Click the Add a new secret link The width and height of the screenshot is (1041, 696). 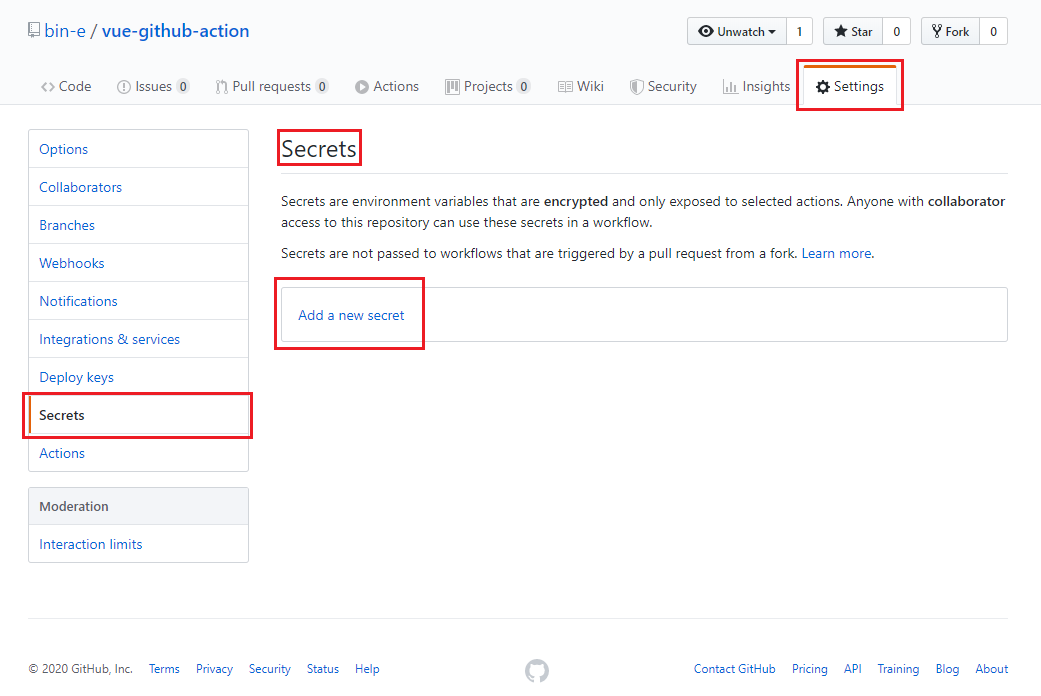[x=351, y=315]
